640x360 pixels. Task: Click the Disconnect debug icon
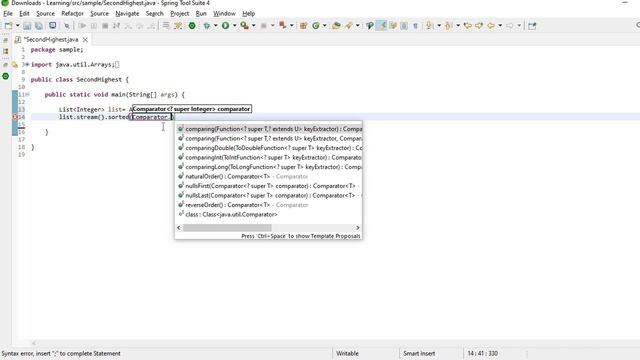(116, 26)
